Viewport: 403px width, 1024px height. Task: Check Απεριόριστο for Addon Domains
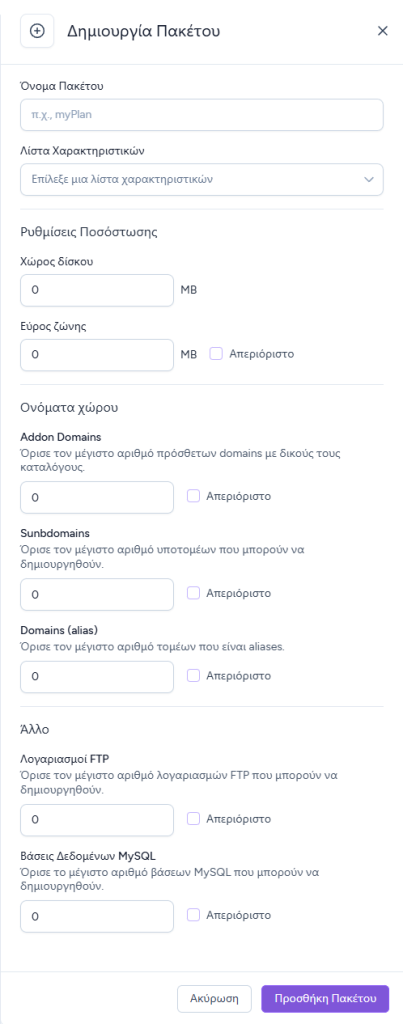tap(193, 496)
